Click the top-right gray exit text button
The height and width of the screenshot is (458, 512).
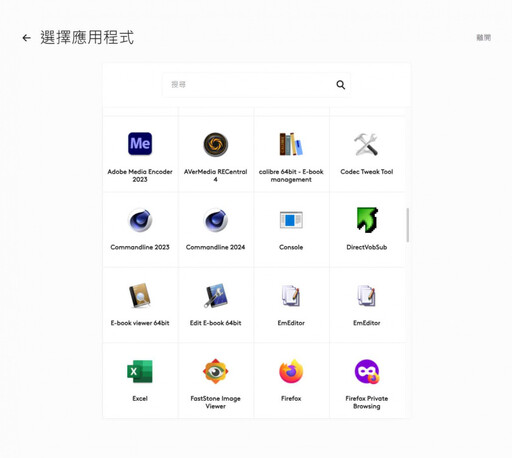point(483,38)
